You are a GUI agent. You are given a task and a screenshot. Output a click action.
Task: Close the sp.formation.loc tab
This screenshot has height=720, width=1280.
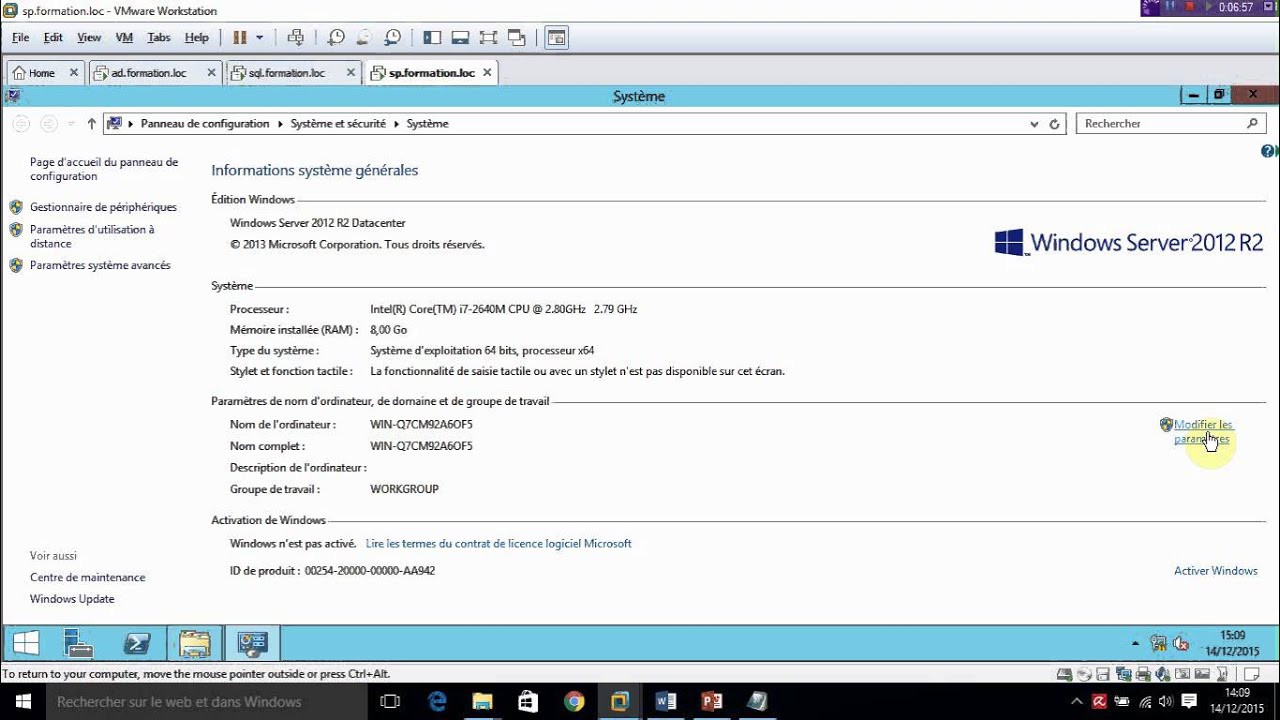point(487,72)
